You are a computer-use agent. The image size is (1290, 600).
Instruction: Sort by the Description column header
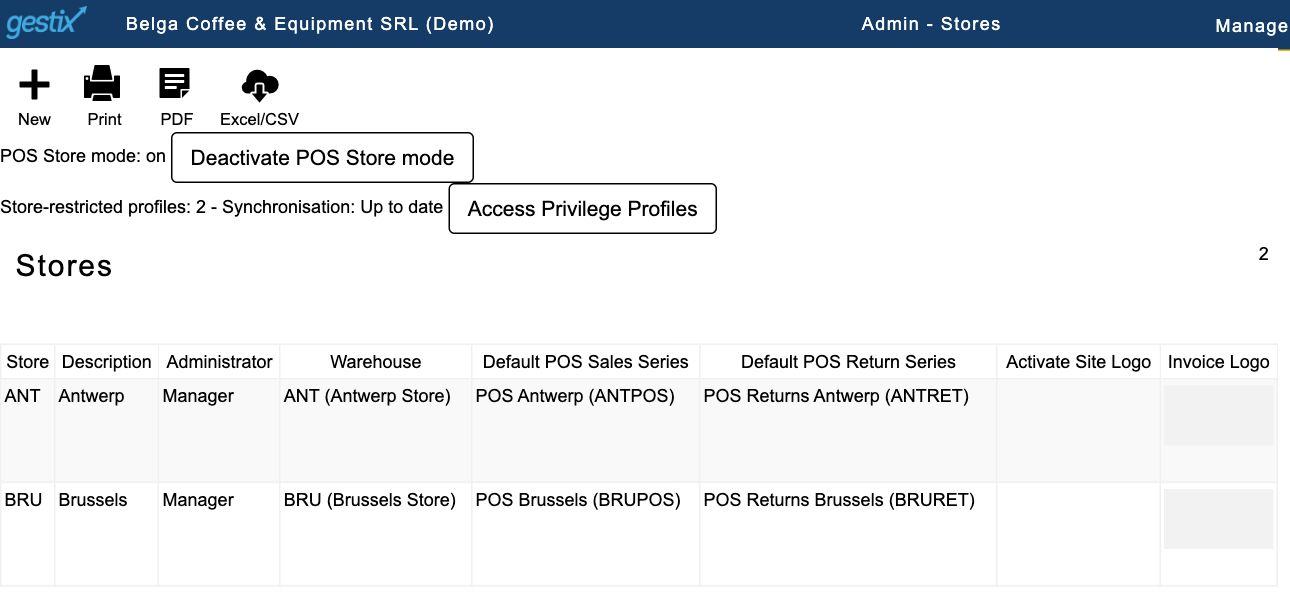point(106,362)
